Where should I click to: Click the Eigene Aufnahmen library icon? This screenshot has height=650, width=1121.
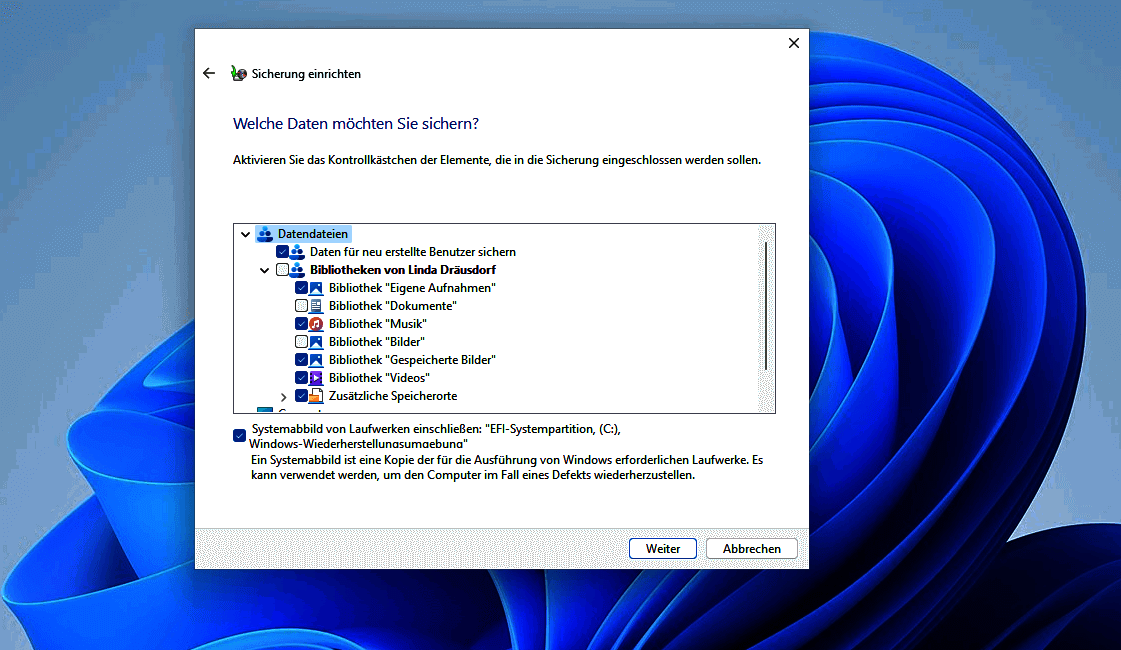[x=316, y=288]
